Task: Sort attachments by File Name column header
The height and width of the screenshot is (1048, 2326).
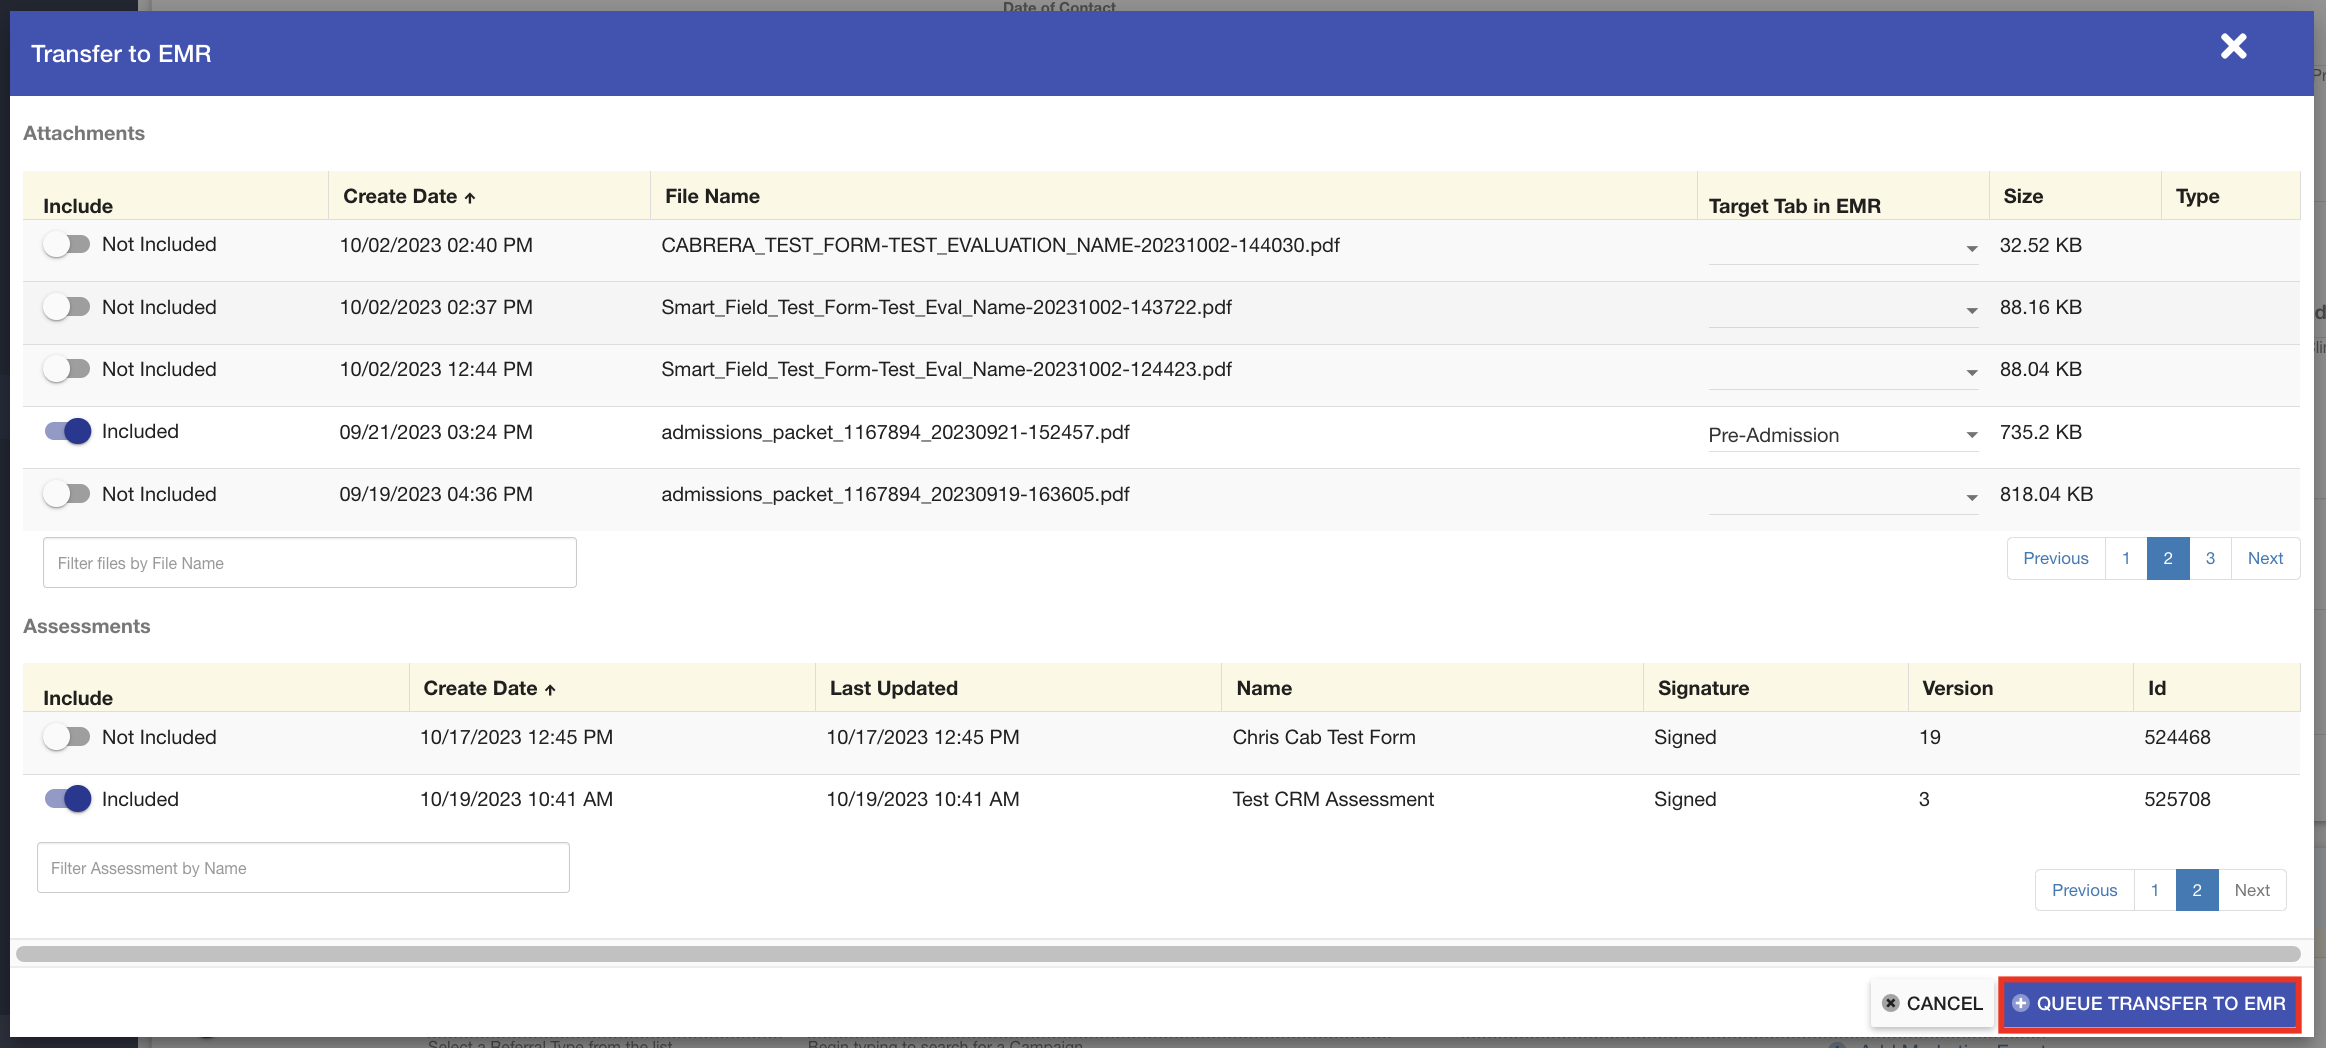Action: 712,197
